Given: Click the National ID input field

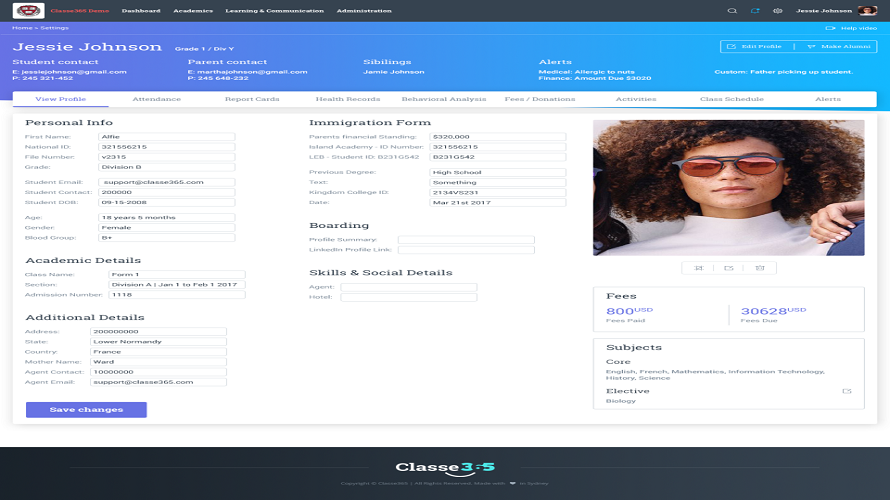Looking at the screenshot, I should point(166,147).
